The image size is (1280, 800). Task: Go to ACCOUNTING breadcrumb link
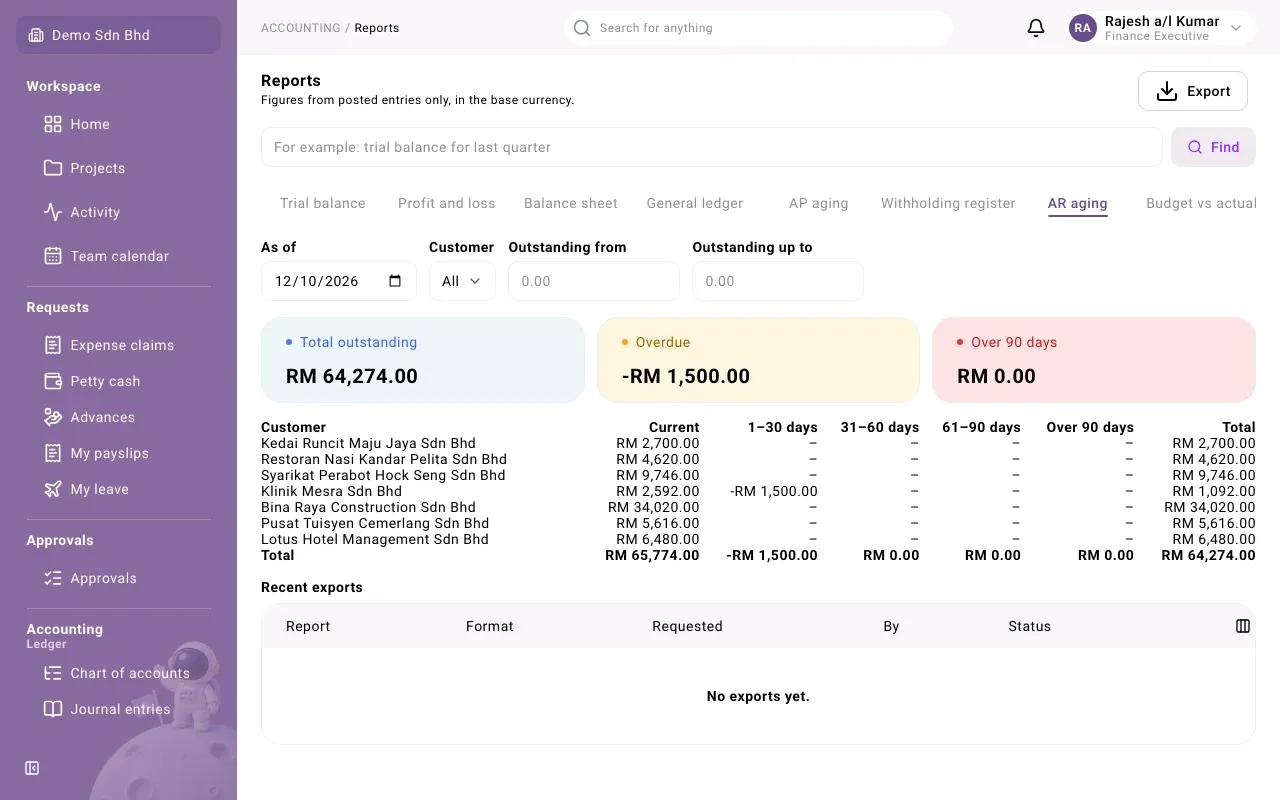click(301, 28)
